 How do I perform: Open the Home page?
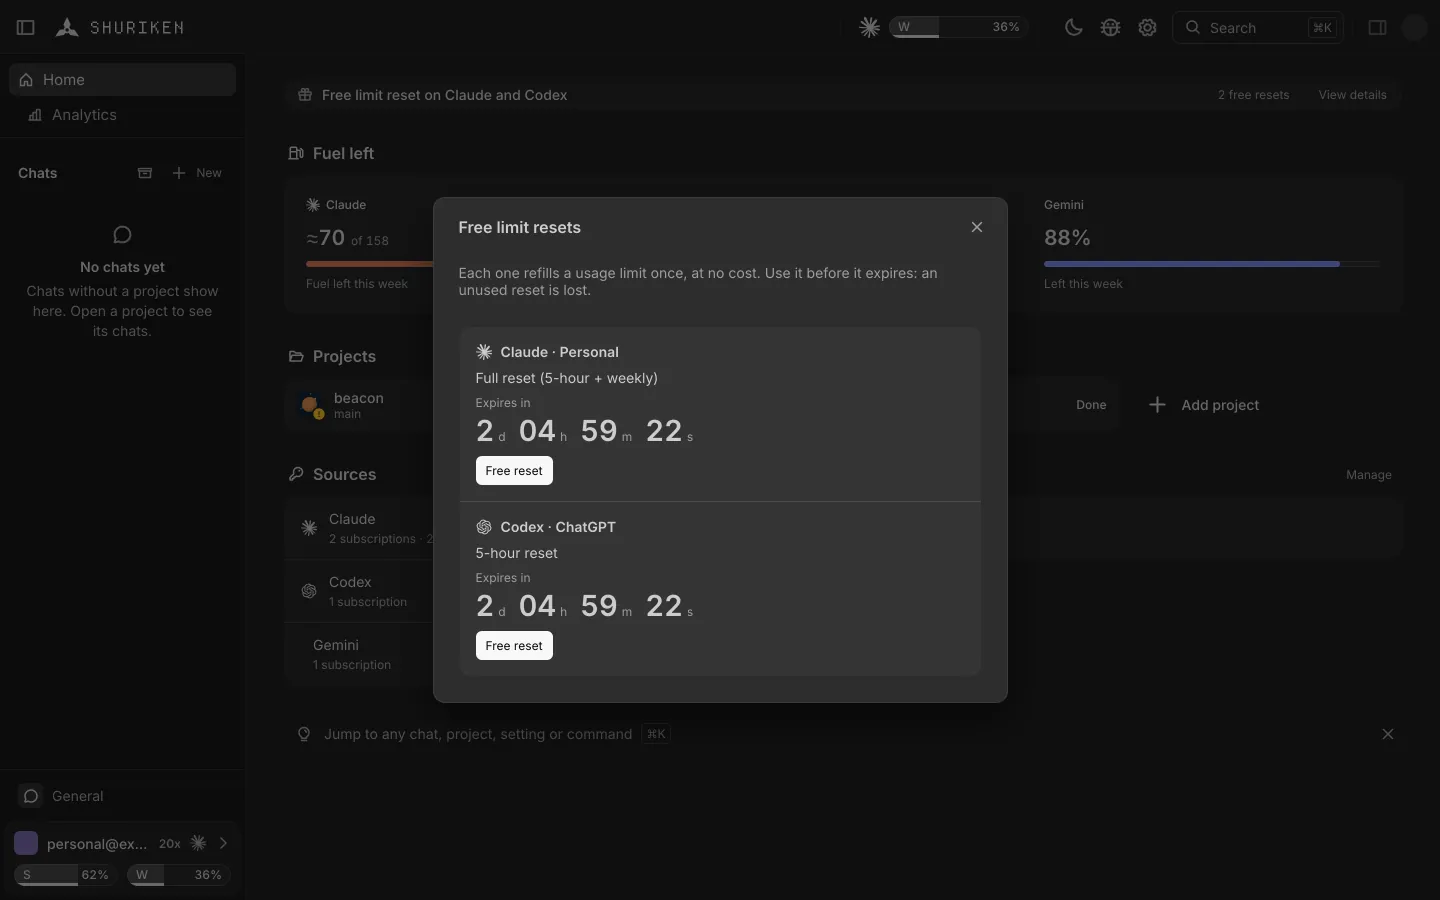122,80
